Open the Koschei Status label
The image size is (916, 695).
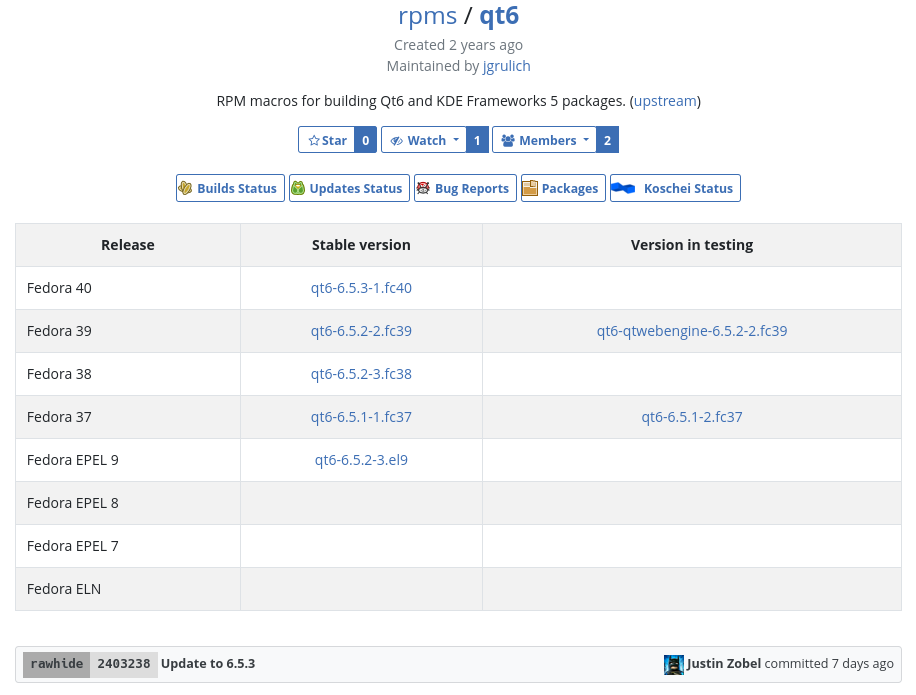pyautogui.click(x=688, y=189)
